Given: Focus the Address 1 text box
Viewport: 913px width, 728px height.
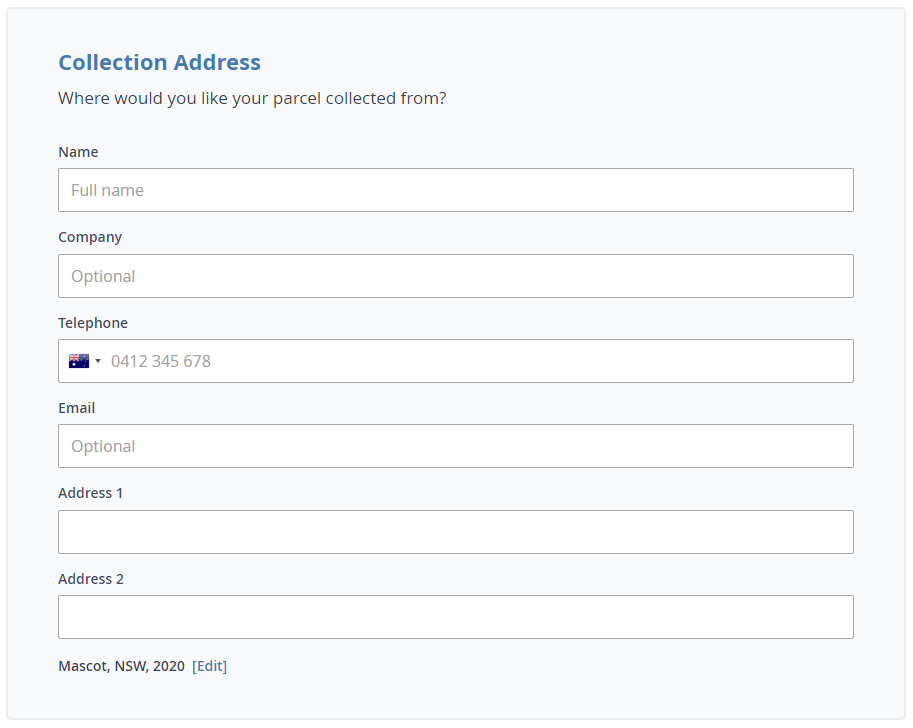Looking at the screenshot, I should (455, 532).
